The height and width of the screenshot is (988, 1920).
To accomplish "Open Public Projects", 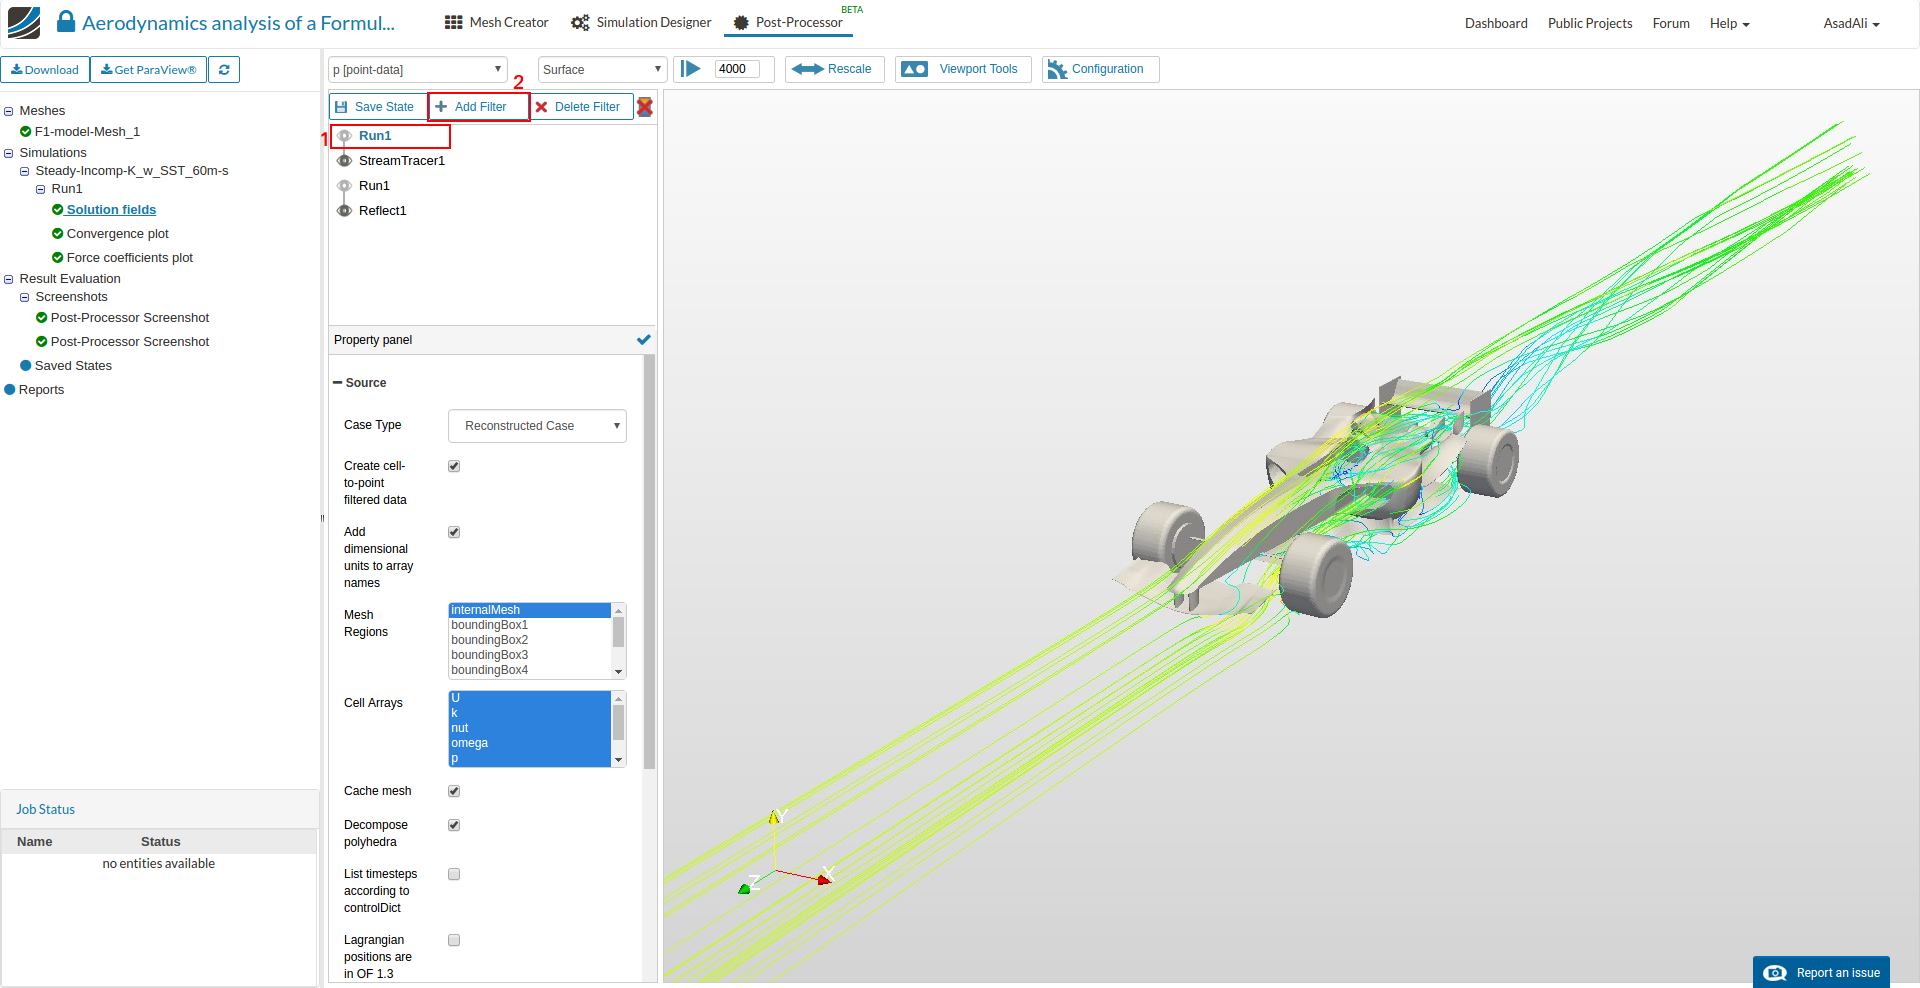I will pos(1590,24).
